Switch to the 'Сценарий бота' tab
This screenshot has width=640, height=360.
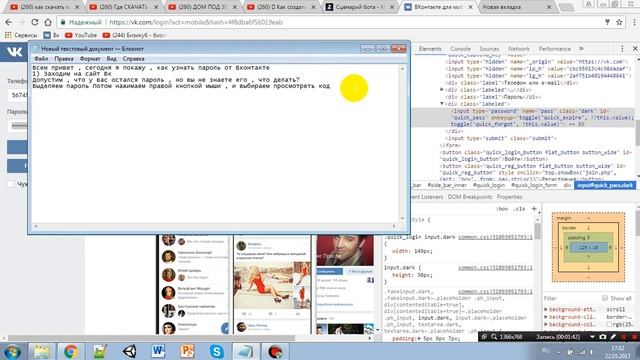(360, 7)
